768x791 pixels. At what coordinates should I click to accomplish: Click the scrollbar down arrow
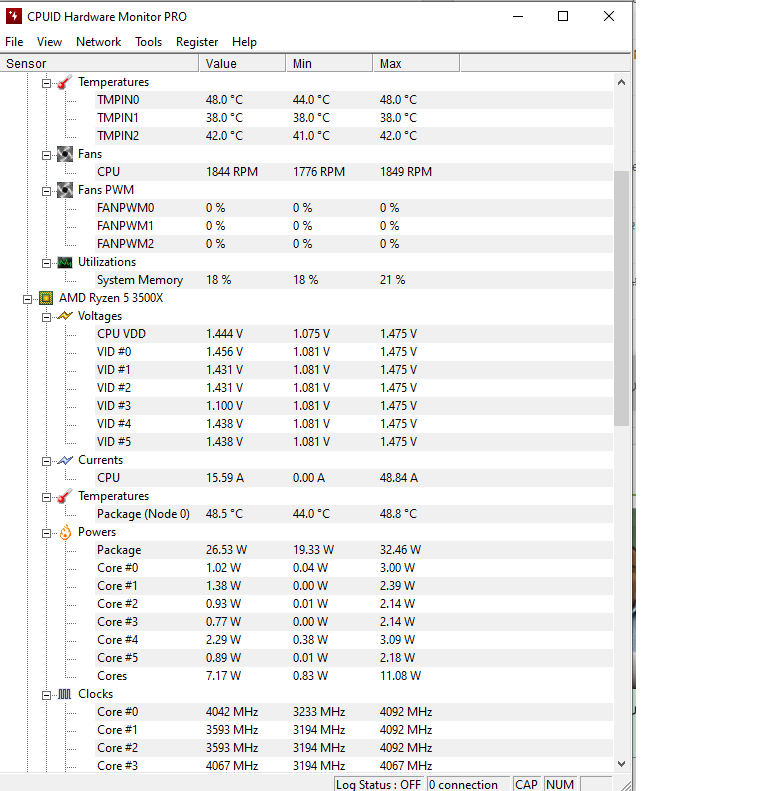tap(622, 764)
